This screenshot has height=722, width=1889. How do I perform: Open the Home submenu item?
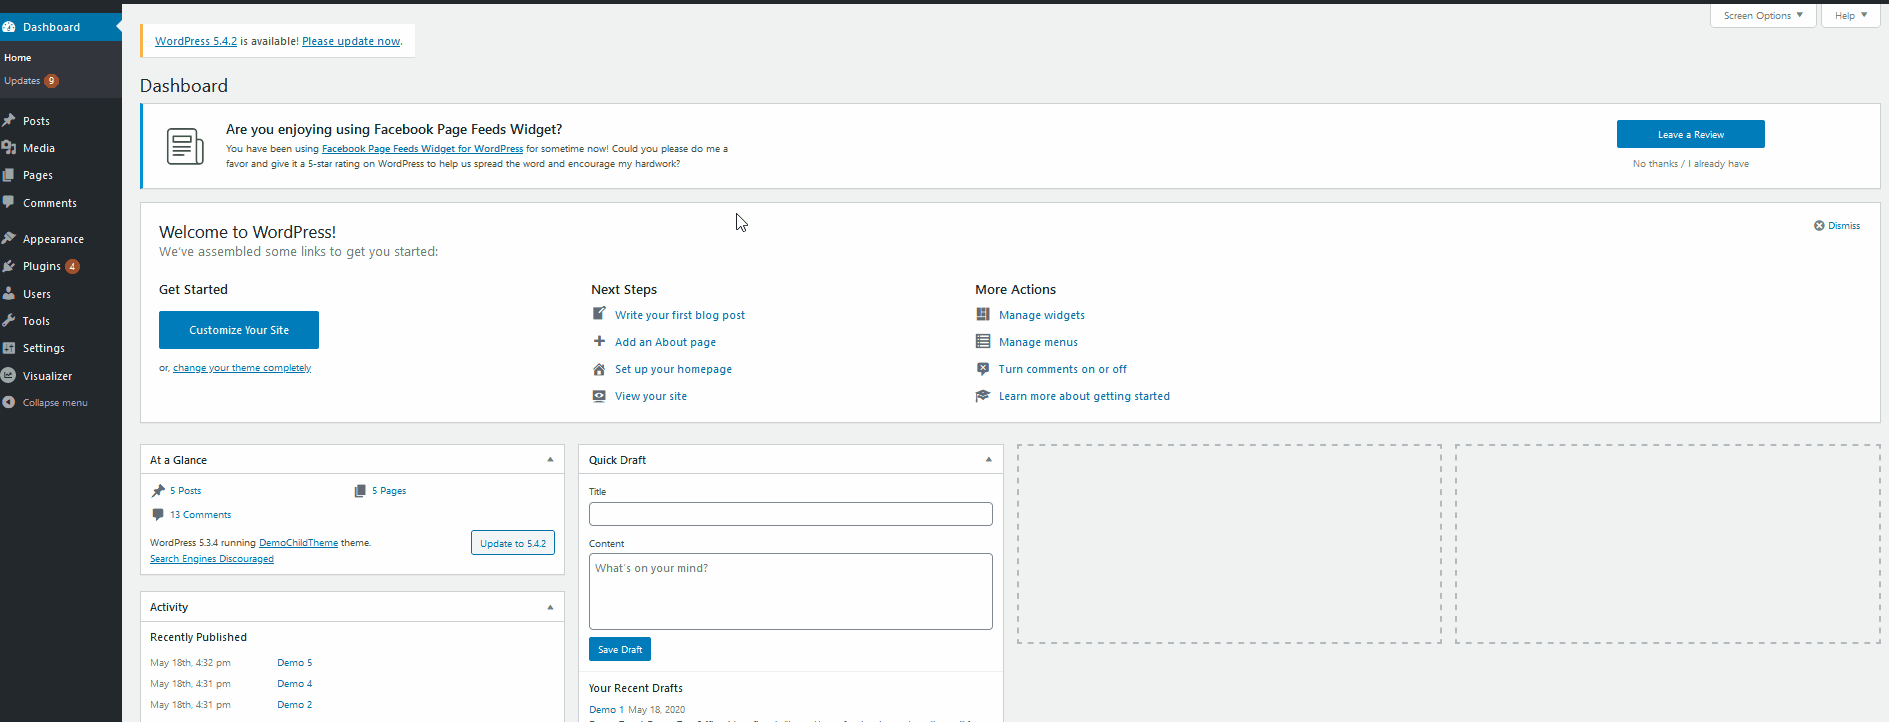[x=18, y=58]
